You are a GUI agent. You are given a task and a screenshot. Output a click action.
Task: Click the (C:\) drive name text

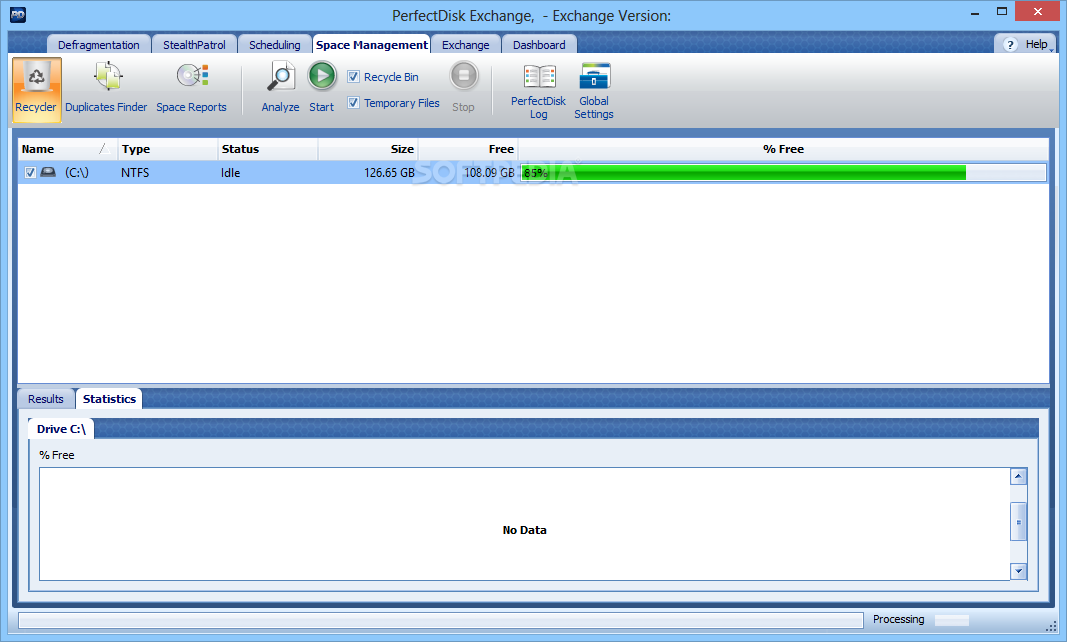tap(77, 173)
